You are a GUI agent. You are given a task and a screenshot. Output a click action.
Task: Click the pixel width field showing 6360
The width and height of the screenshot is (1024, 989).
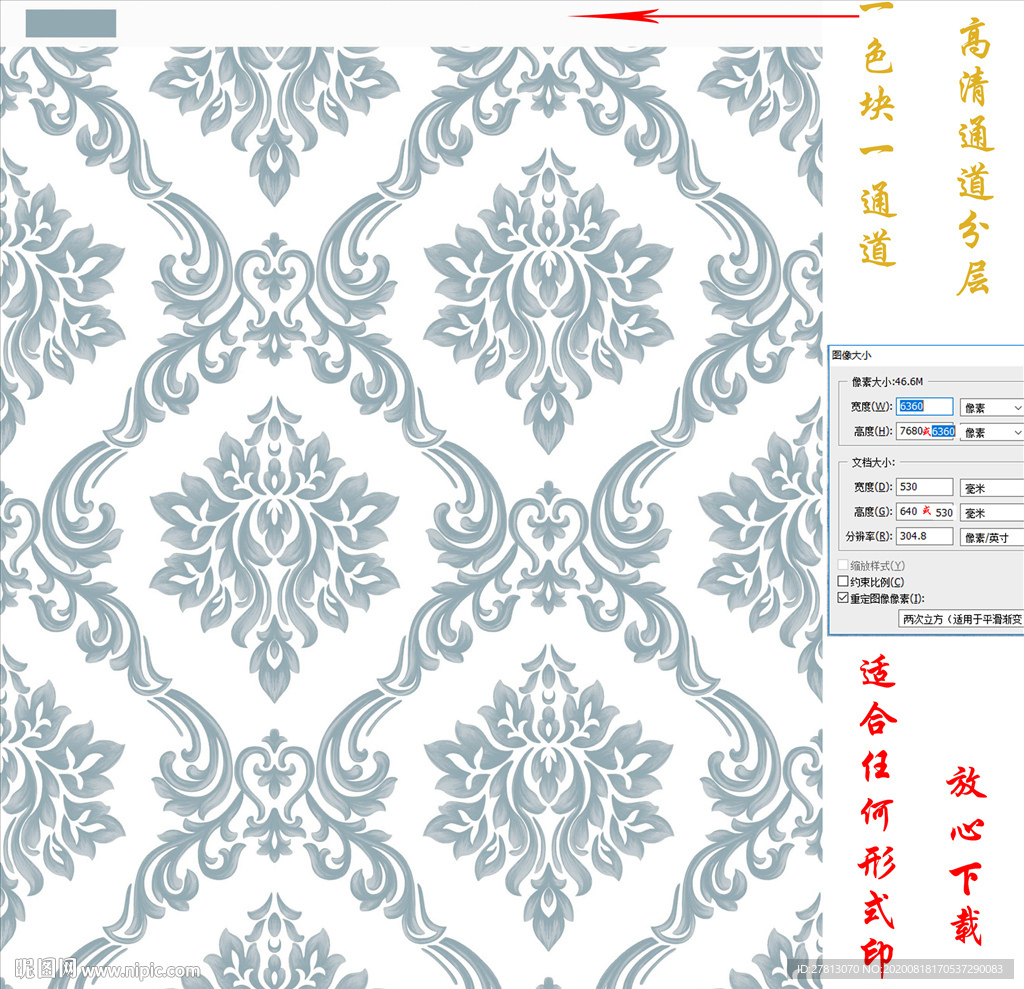(924, 406)
